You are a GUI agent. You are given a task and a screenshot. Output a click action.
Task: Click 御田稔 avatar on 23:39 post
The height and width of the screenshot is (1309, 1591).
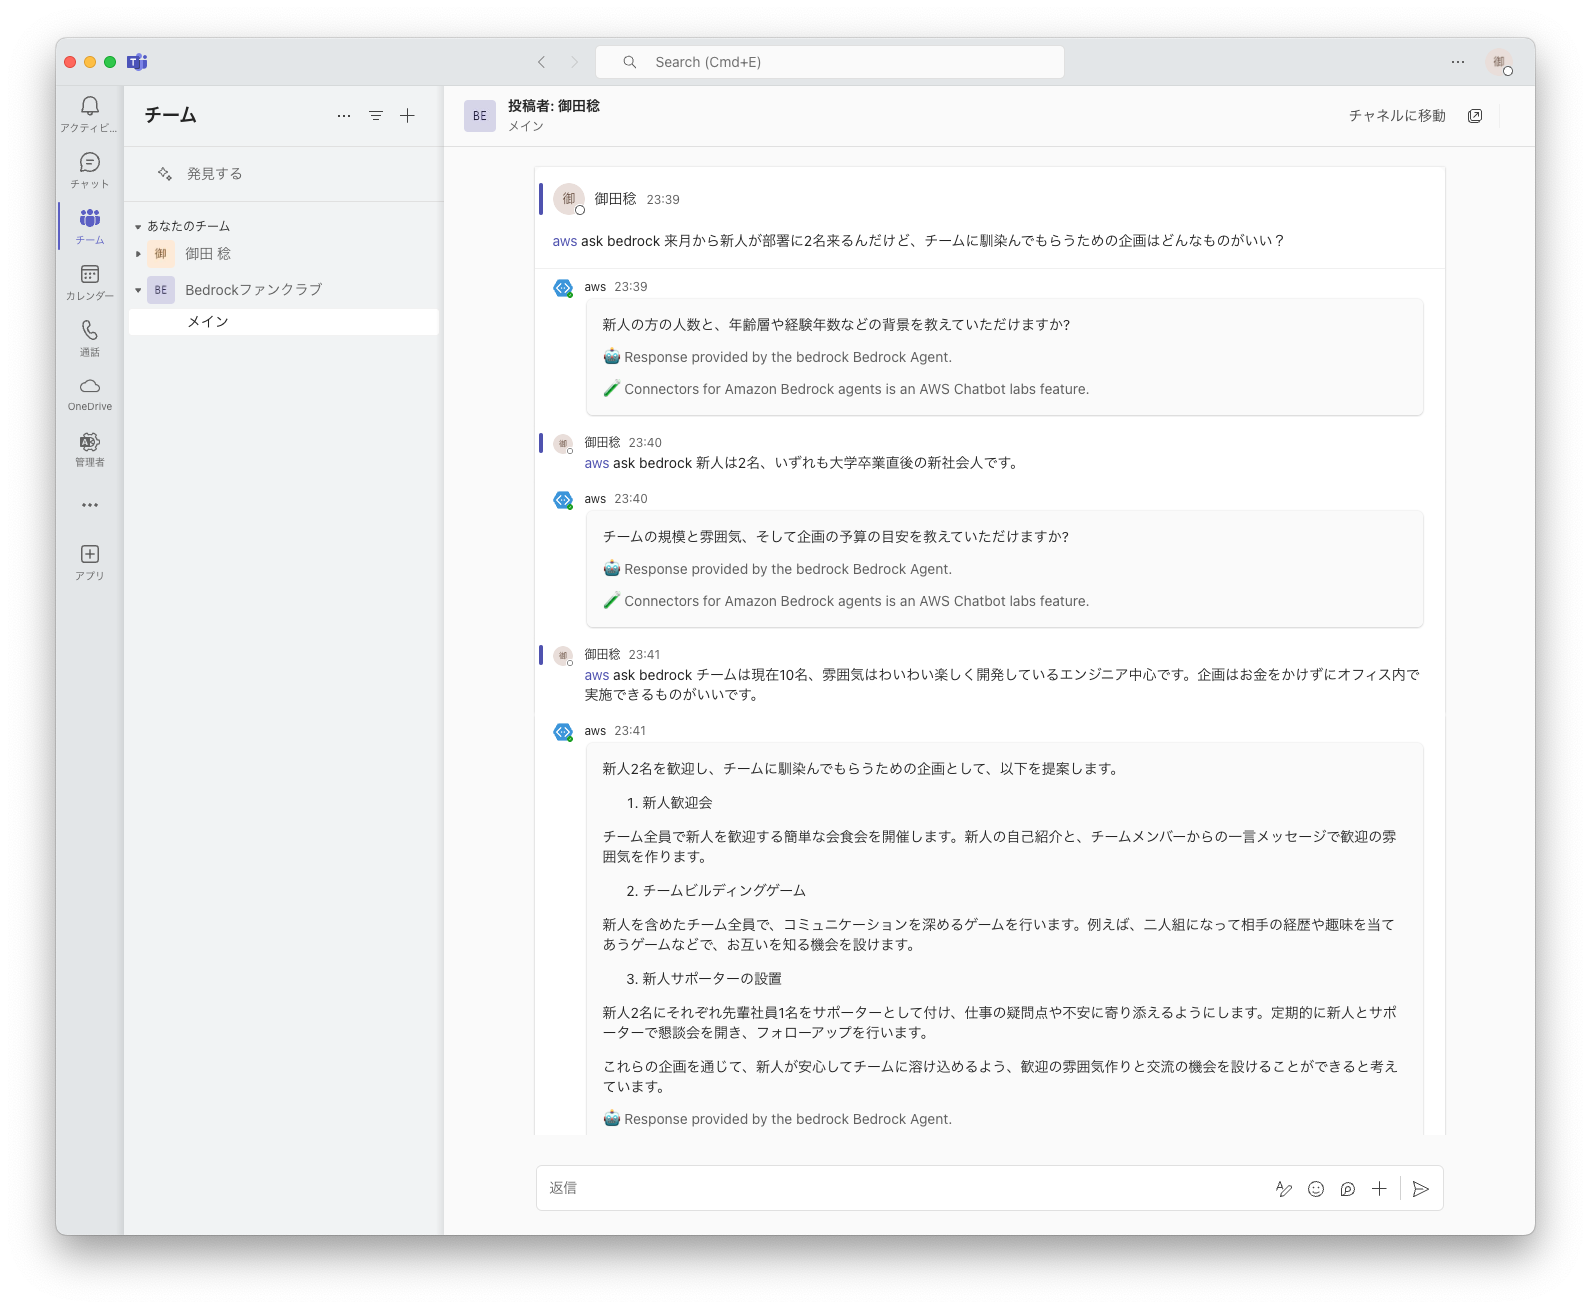tap(569, 199)
